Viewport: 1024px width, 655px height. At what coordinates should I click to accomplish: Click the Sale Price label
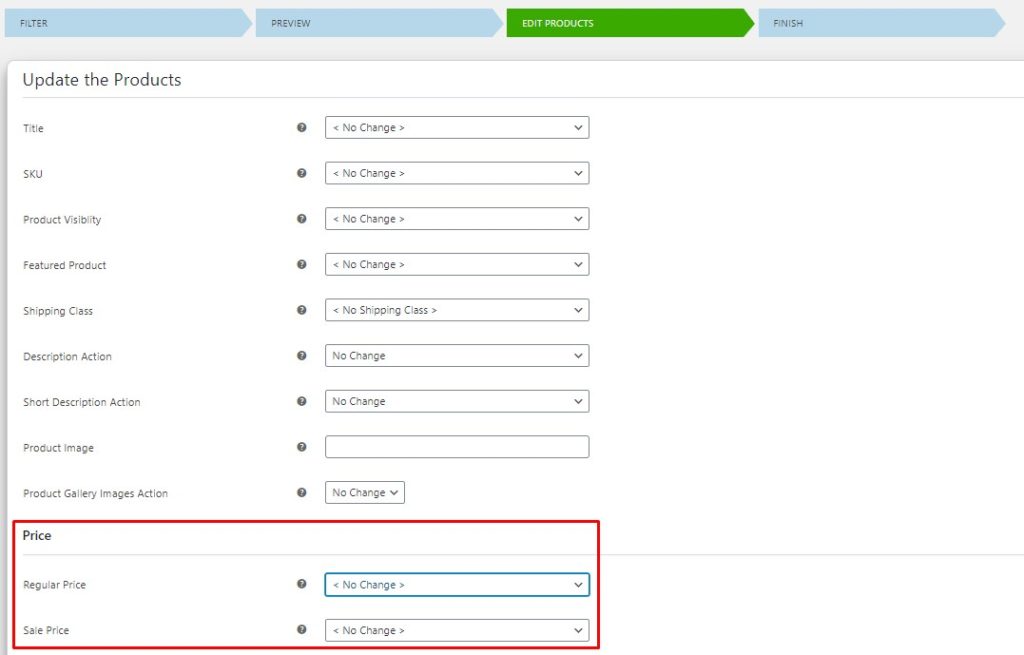pyautogui.click(x=46, y=630)
